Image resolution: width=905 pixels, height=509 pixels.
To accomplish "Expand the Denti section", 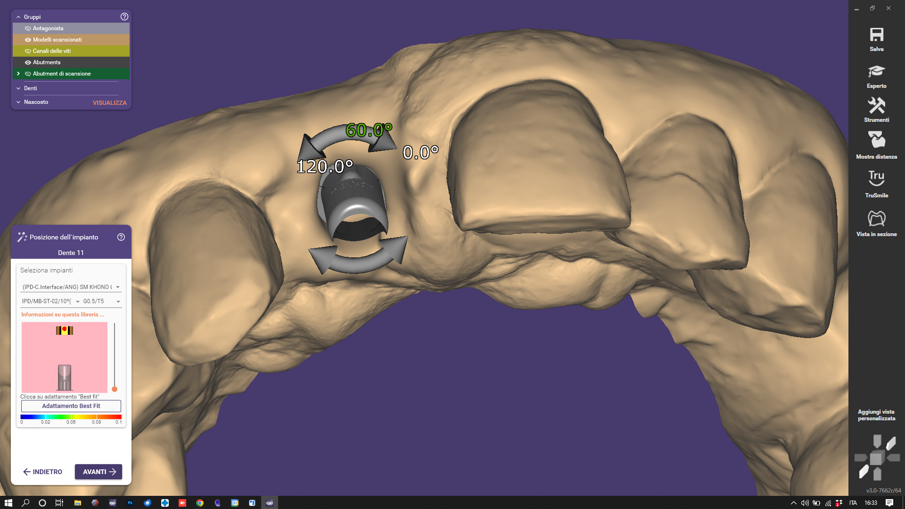I will pyautogui.click(x=18, y=88).
